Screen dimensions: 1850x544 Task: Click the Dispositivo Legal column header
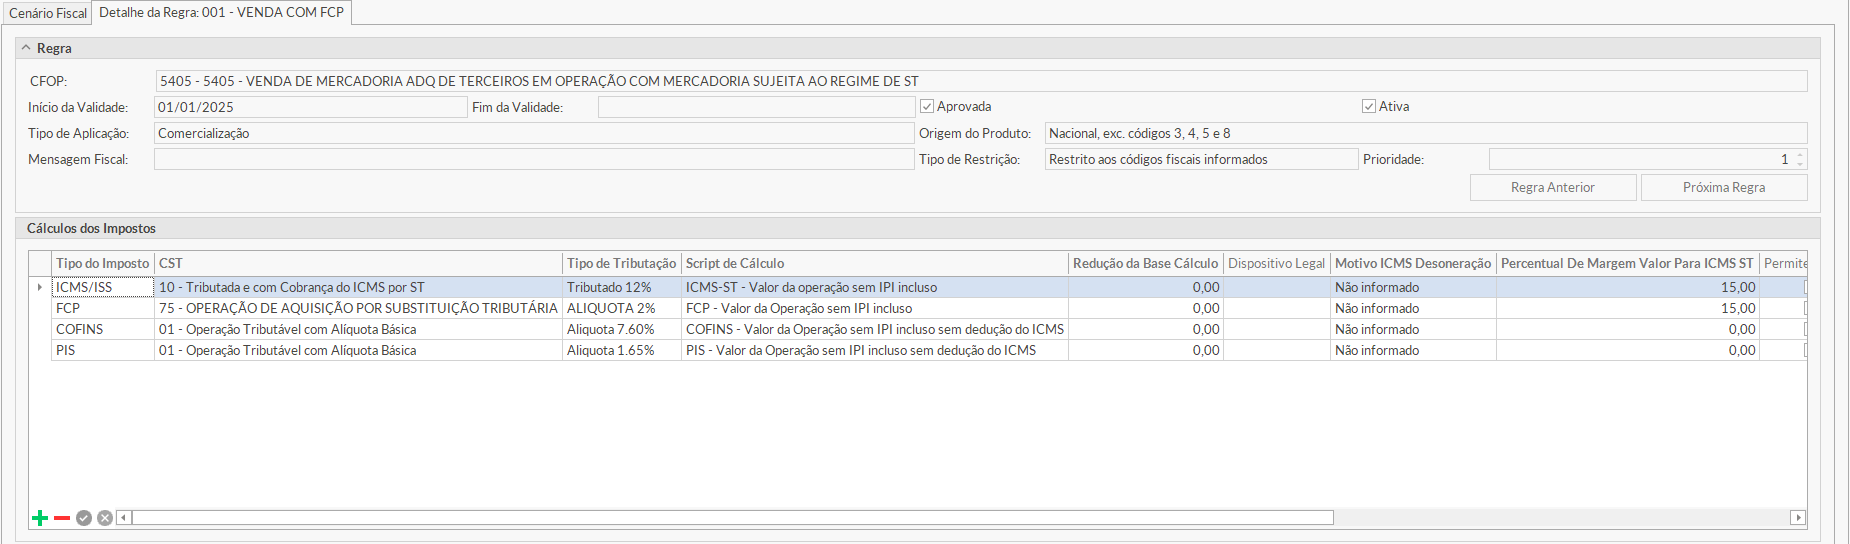(x=1277, y=263)
